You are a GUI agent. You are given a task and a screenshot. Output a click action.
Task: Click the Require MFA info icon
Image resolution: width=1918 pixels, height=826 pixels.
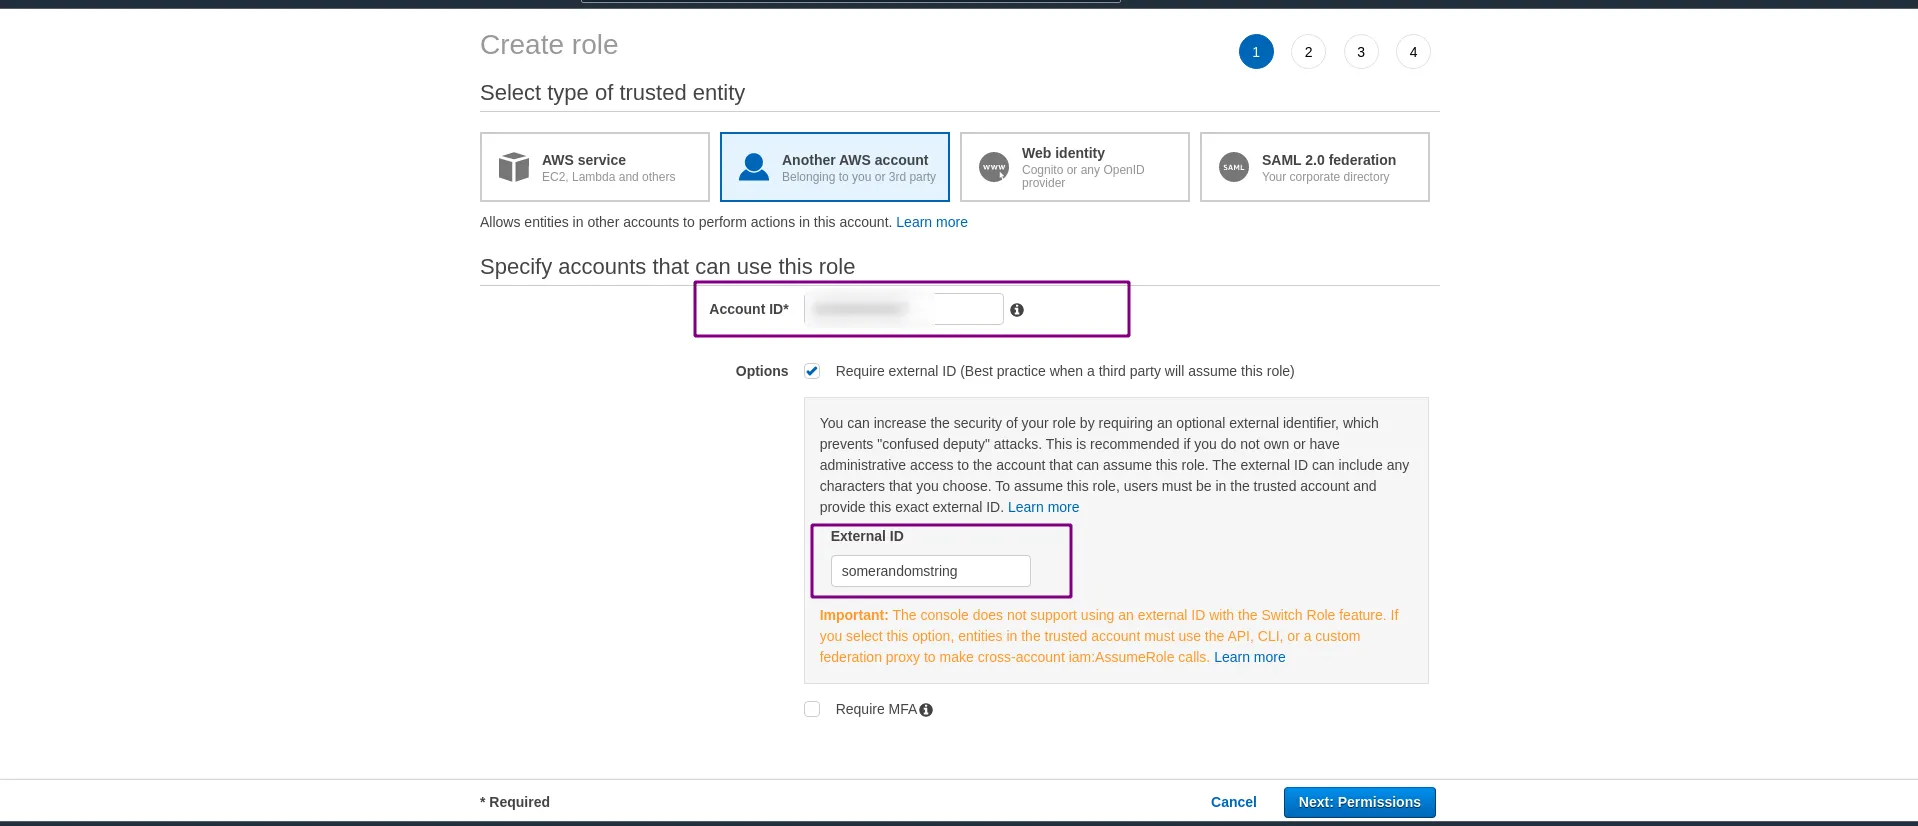pyautogui.click(x=926, y=710)
